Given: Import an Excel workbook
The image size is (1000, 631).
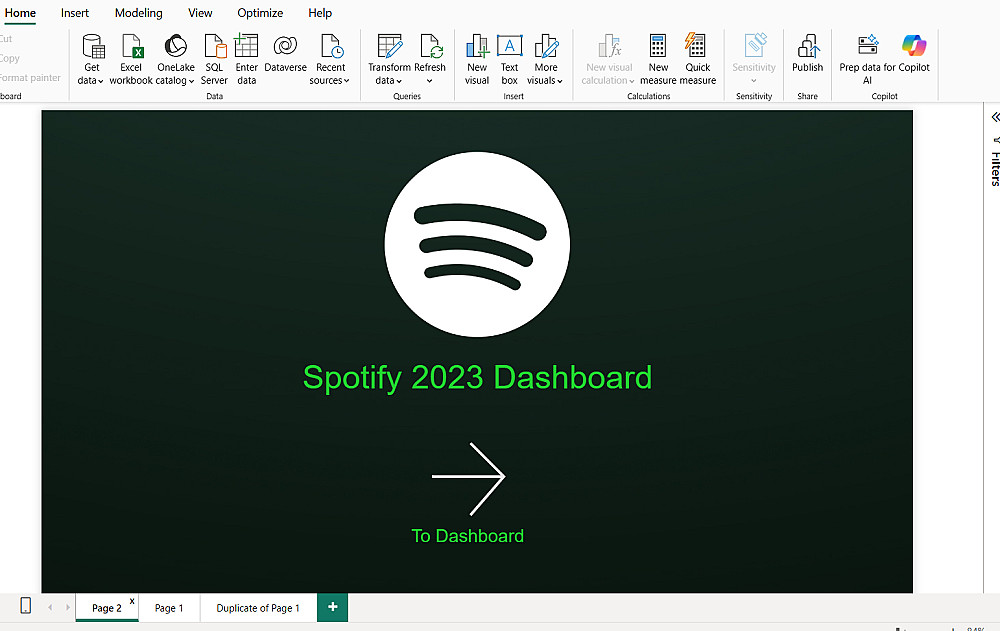Looking at the screenshot, I should (x=131, y=59).
